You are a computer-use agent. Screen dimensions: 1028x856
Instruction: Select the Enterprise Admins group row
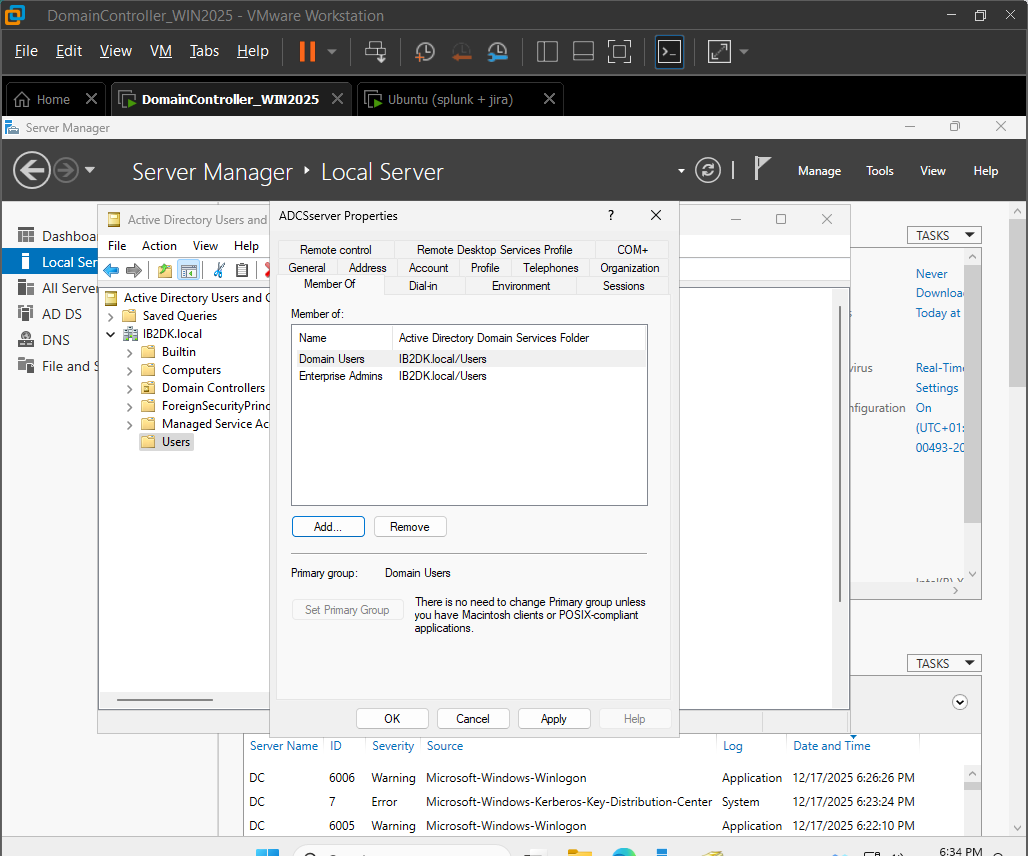(469, 376)
